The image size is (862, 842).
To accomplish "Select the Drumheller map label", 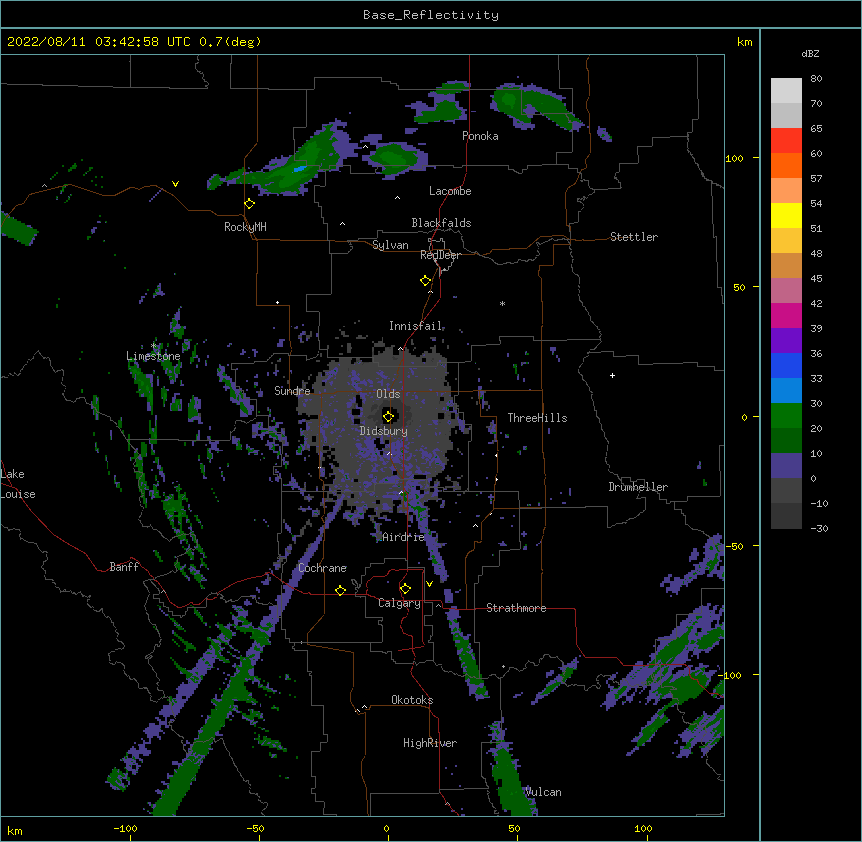I will 638,487.
